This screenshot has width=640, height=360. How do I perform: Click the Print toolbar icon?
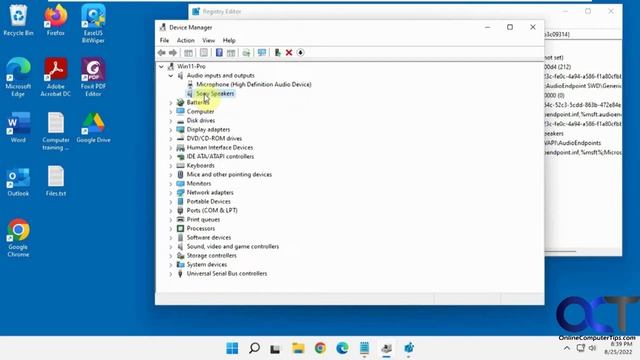(246, 53)
